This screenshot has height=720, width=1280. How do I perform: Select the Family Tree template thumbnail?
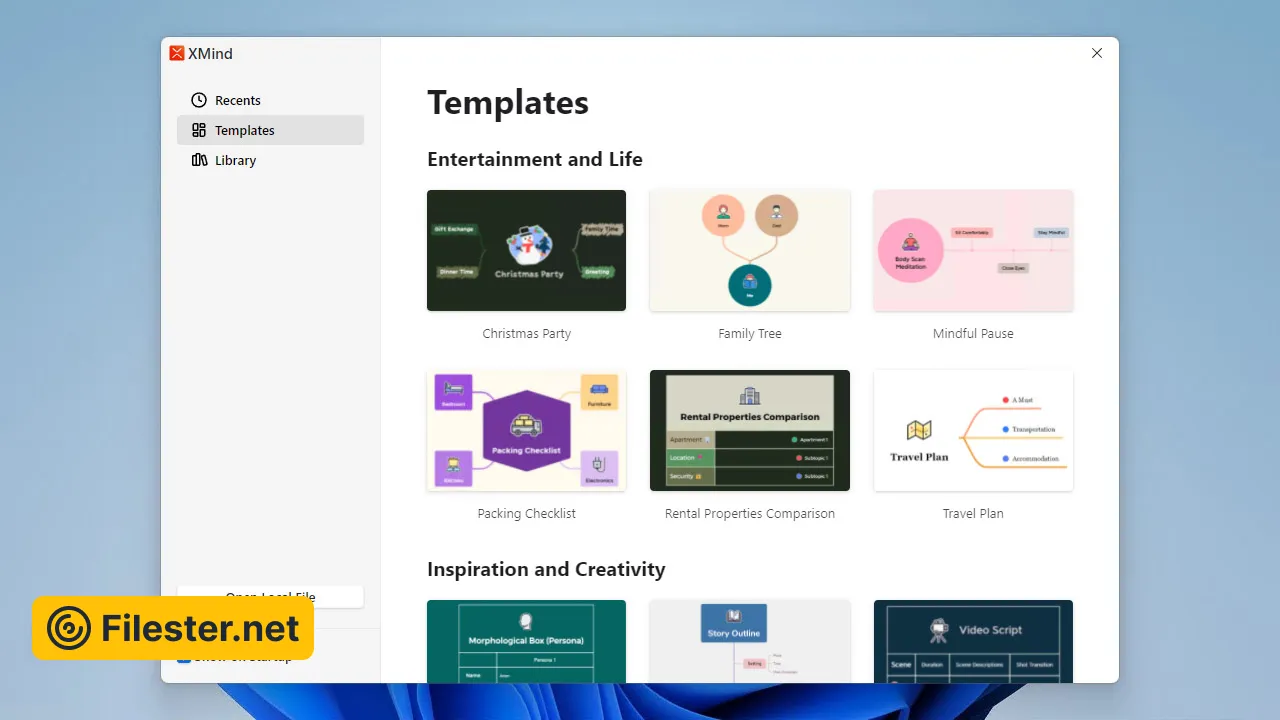tap(749, 250)
